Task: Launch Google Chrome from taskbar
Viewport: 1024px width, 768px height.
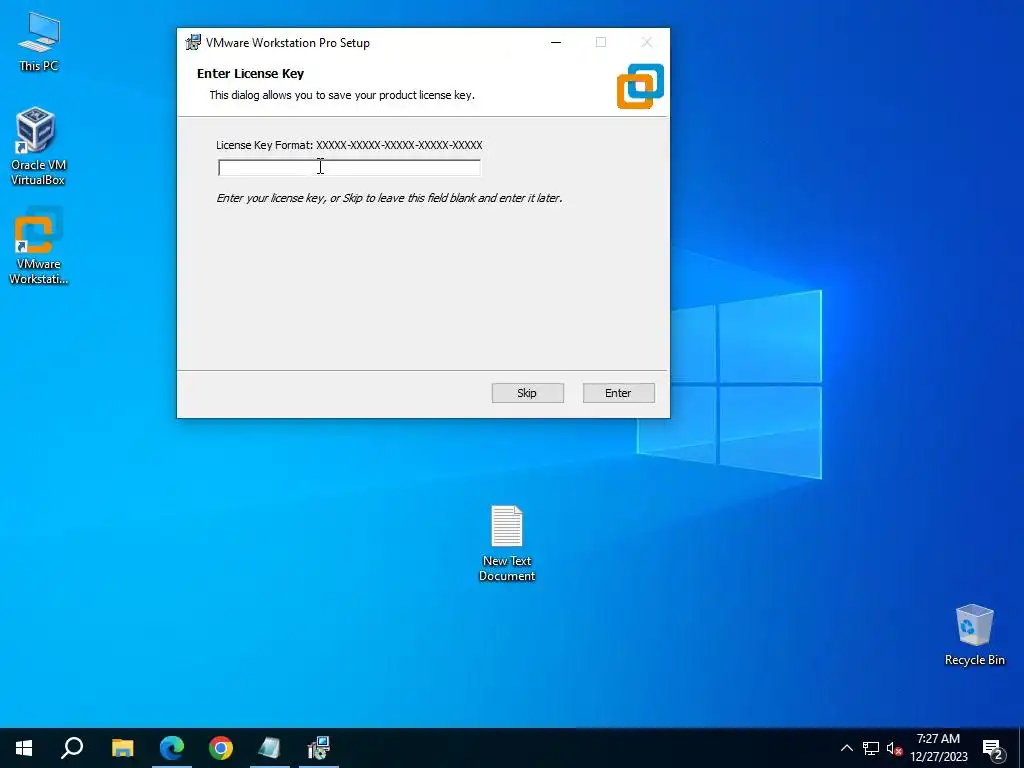Action: (x=221, y=748)
